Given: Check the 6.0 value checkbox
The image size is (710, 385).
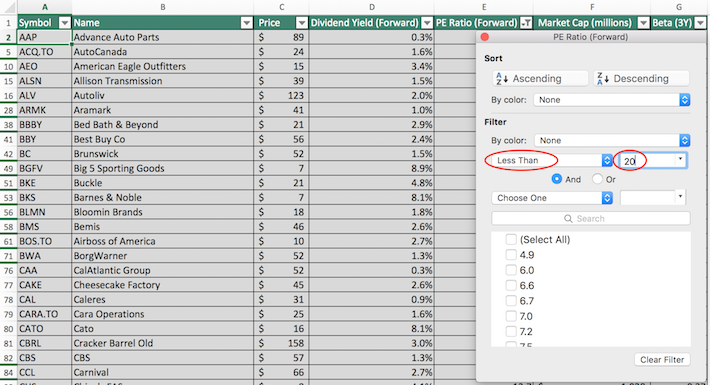Looking at the screenshot, I should [x=511, y=270].
